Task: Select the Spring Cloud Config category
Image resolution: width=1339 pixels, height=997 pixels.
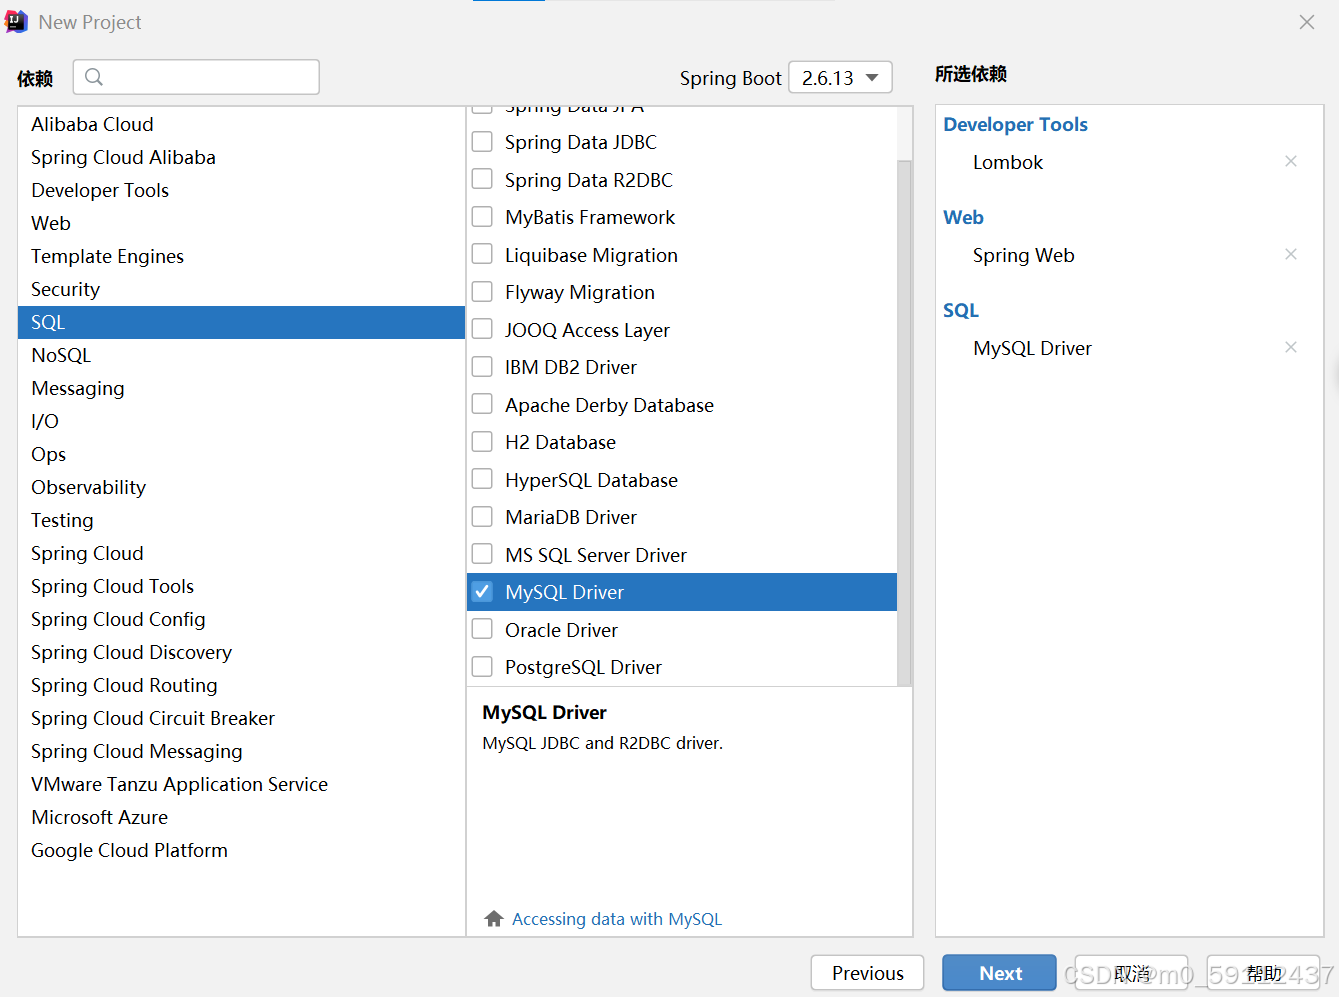Action: [x=241, y=619]
